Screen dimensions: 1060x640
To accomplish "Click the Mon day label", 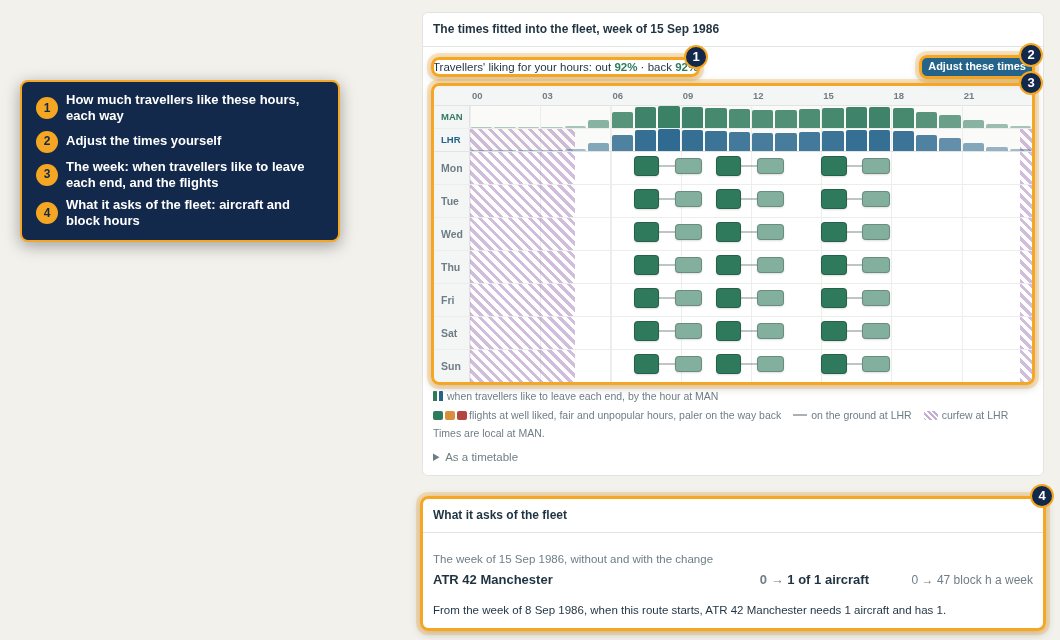I will click(x=452, y=168).
